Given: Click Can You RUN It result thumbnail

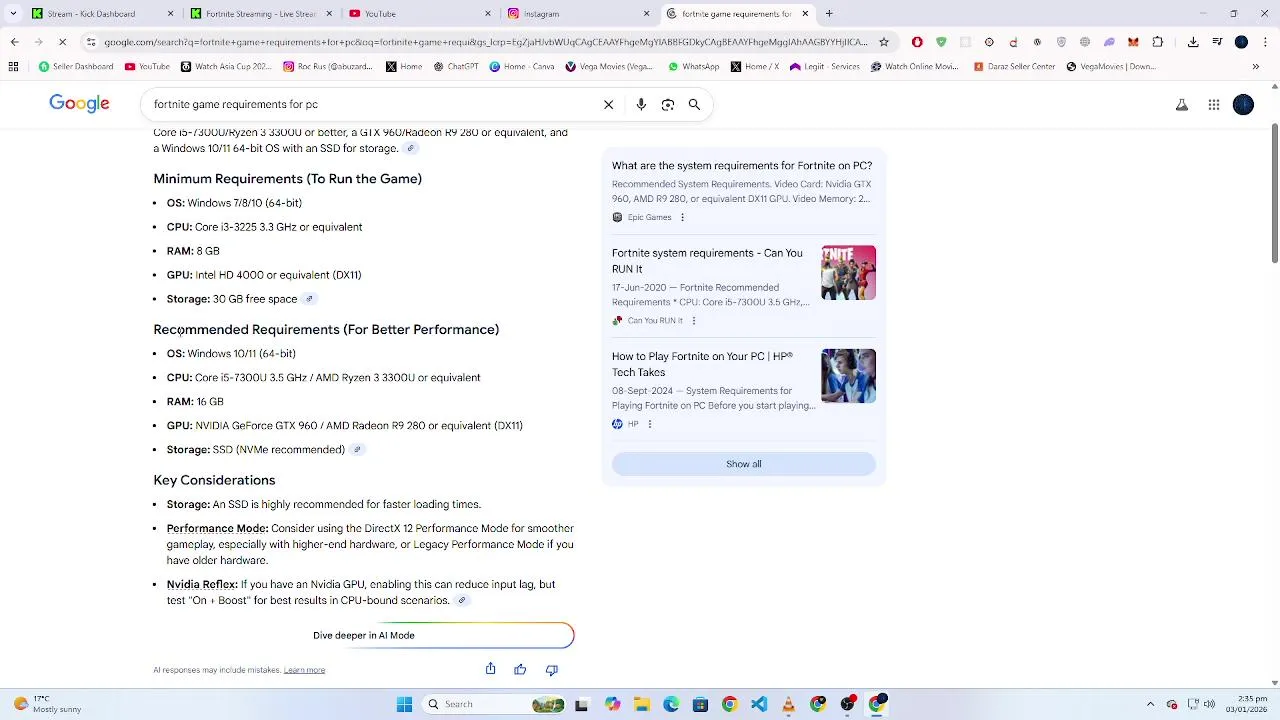Looking at the screenshot, I should coord(848,273).
